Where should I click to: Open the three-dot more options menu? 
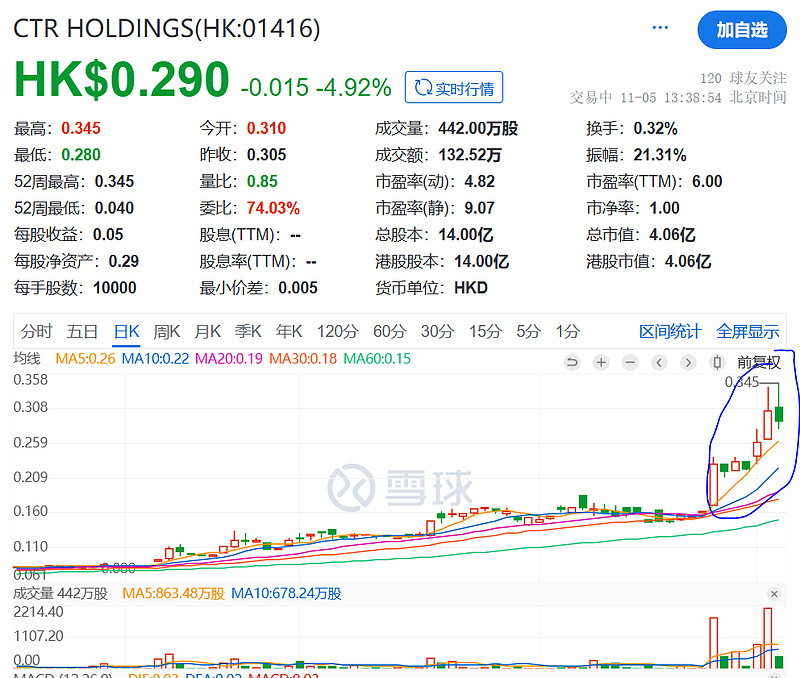[x=660, y=28]
